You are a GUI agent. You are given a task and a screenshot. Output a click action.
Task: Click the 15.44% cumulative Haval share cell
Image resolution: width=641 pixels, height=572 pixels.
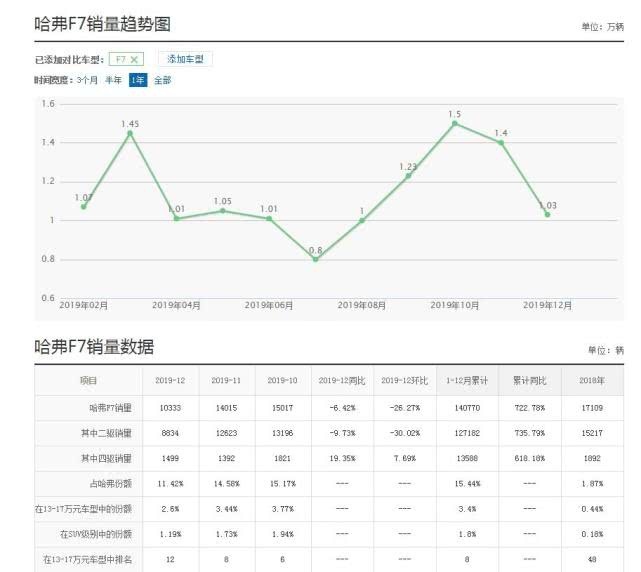click(x=467, y=484)
